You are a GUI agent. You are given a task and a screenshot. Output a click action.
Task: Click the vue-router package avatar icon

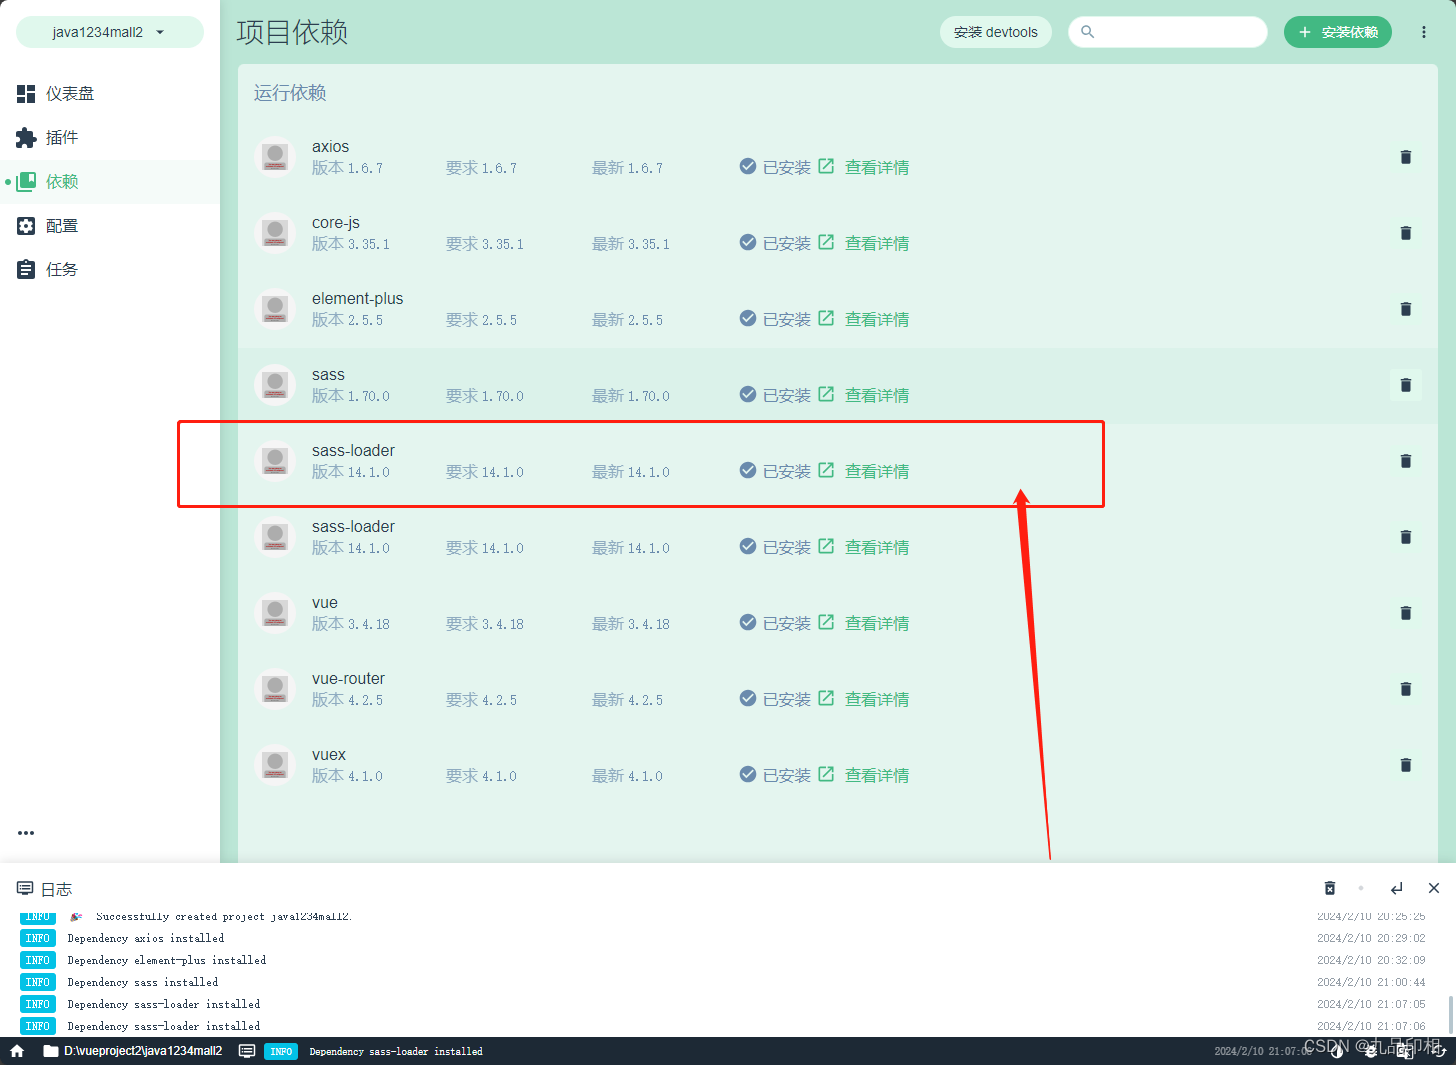coord(275,689)
